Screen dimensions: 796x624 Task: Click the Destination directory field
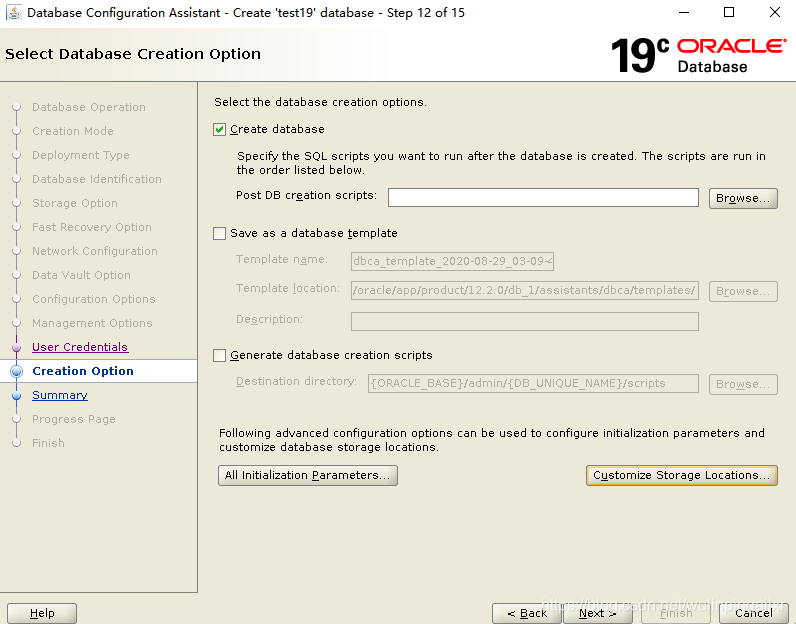[533, 384]
